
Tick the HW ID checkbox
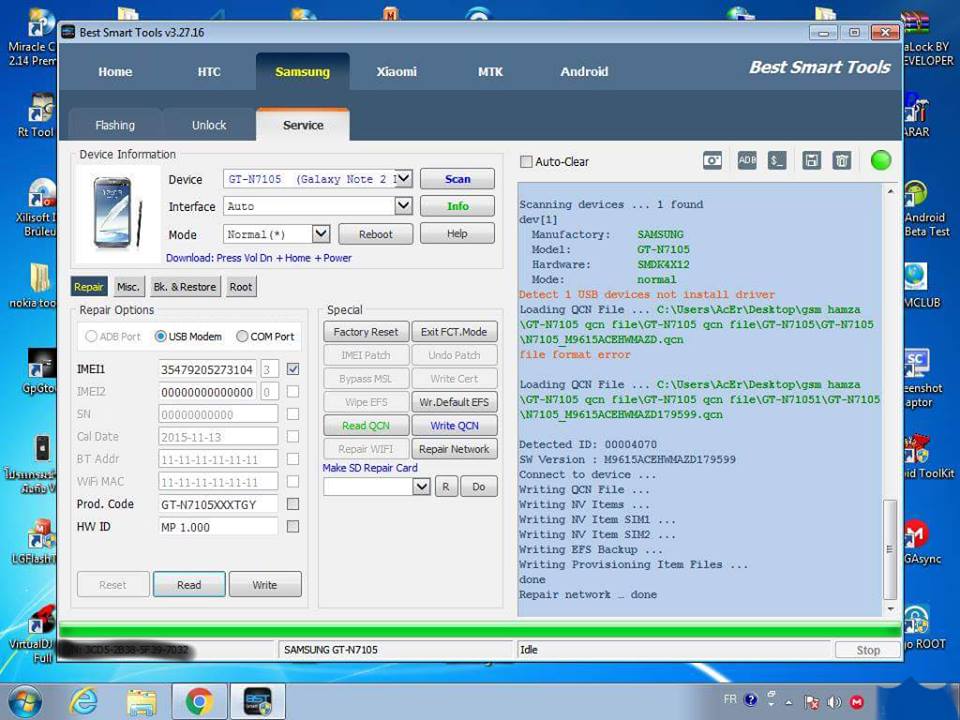pos(293,527)
